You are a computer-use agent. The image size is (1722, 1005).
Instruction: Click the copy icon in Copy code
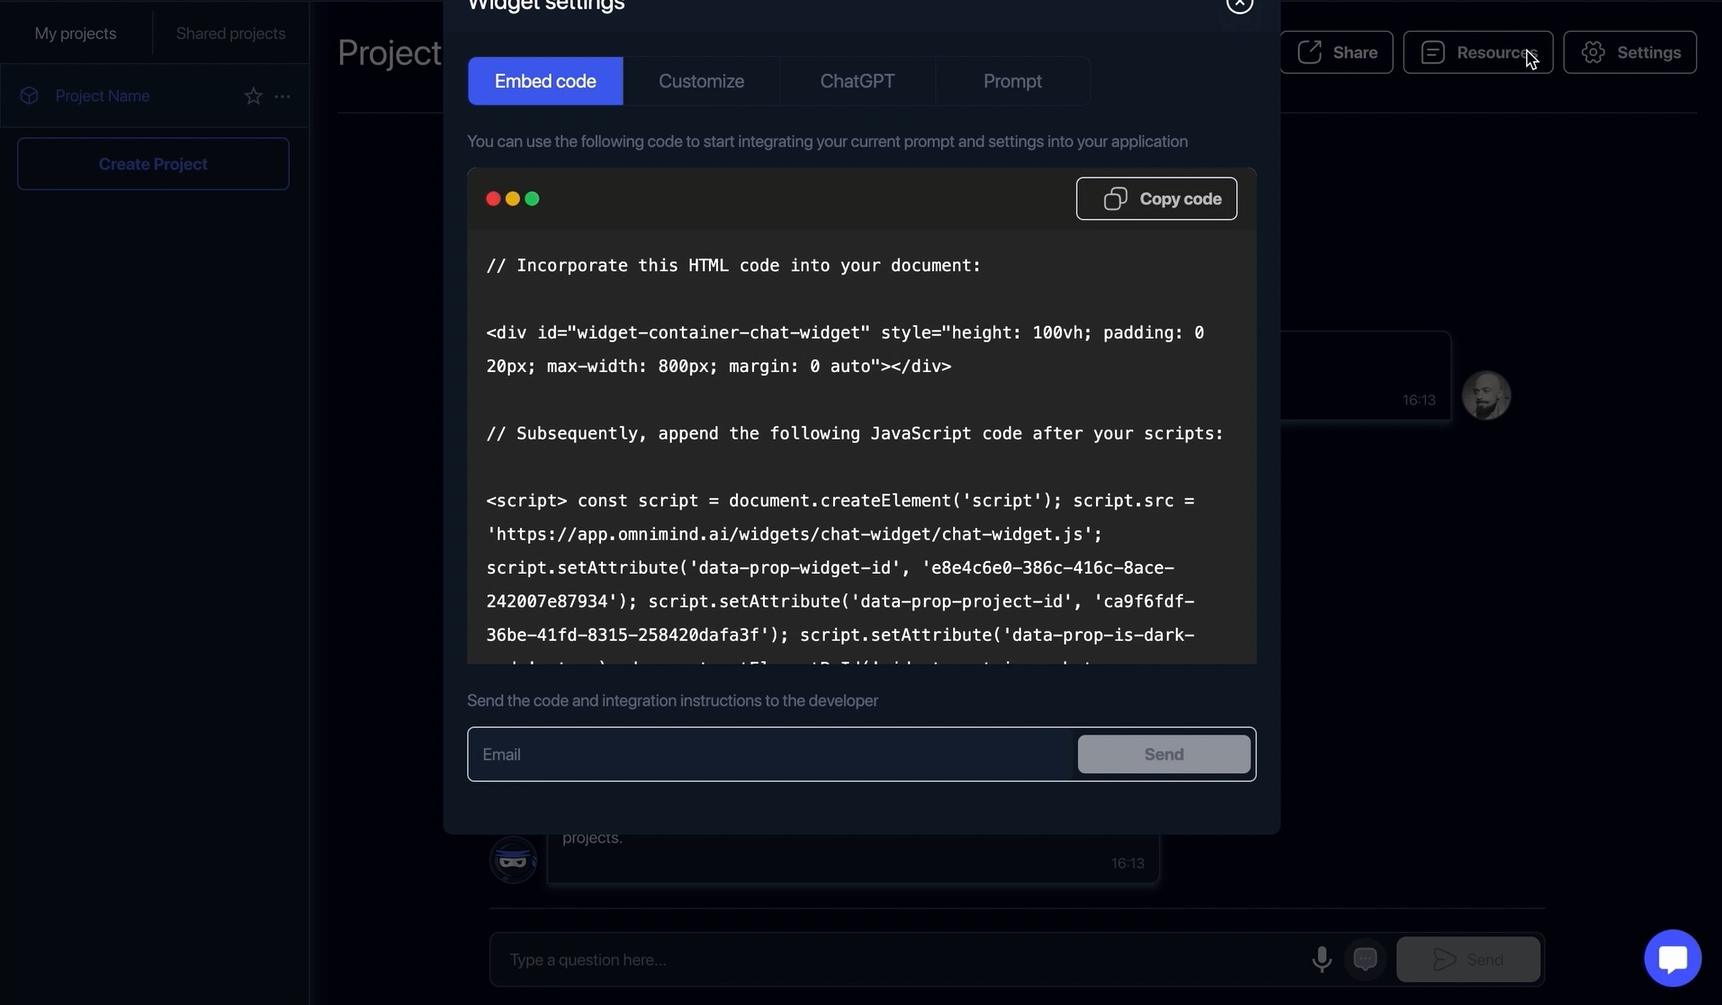1115,199
